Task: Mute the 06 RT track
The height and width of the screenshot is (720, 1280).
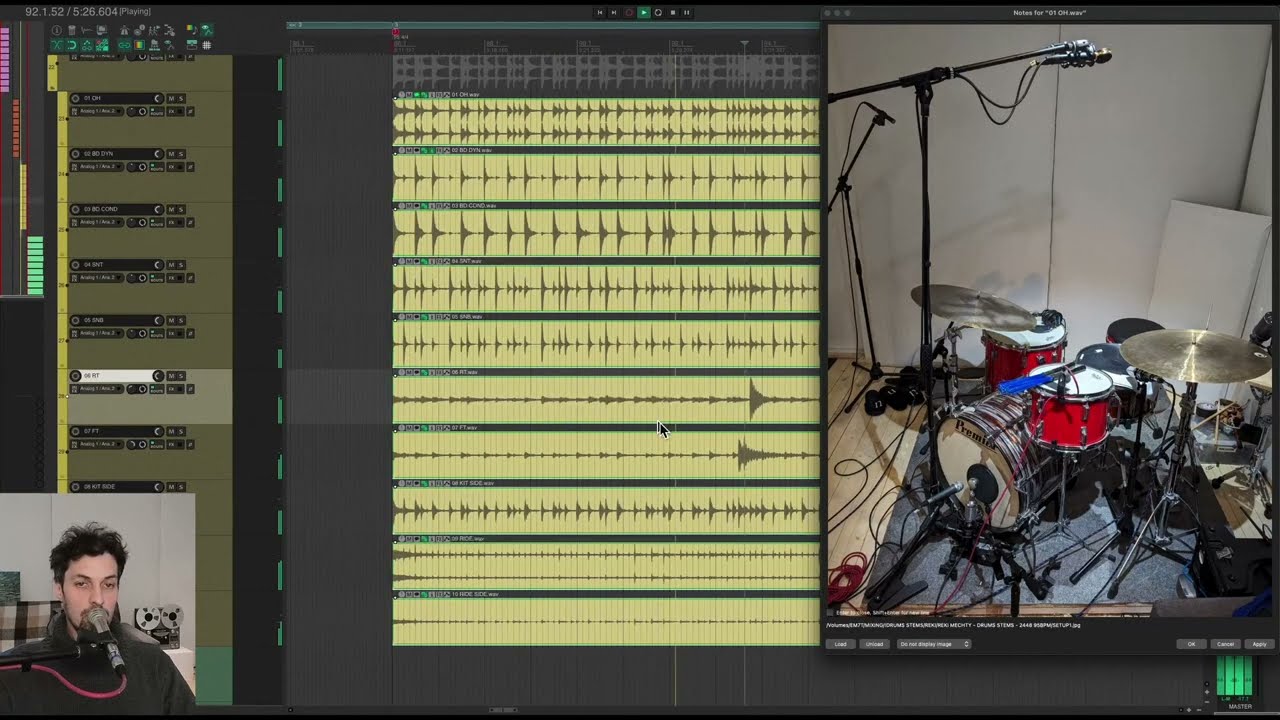Action: coord(171,376)
